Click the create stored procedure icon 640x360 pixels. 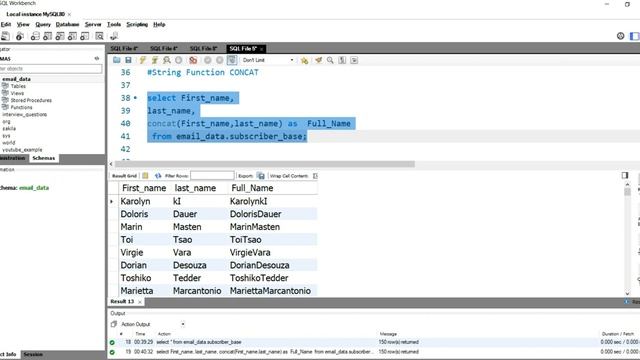72,37
